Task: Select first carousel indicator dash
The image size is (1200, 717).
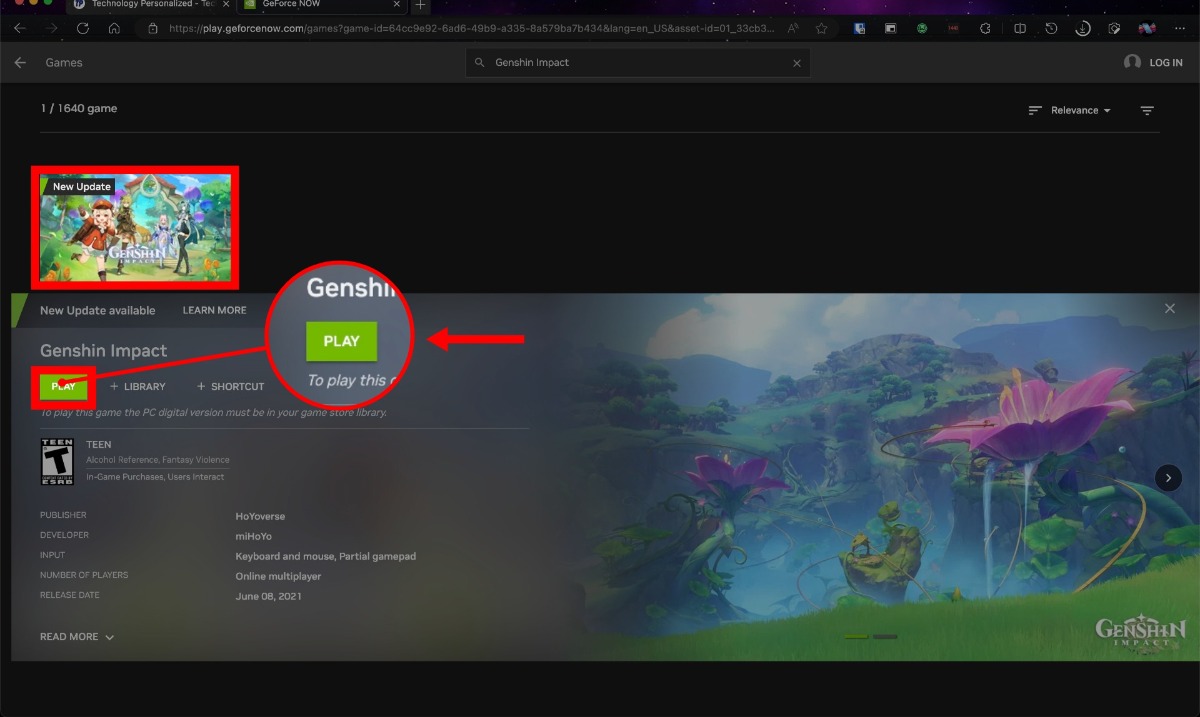Action: click(x=857, y=636)
